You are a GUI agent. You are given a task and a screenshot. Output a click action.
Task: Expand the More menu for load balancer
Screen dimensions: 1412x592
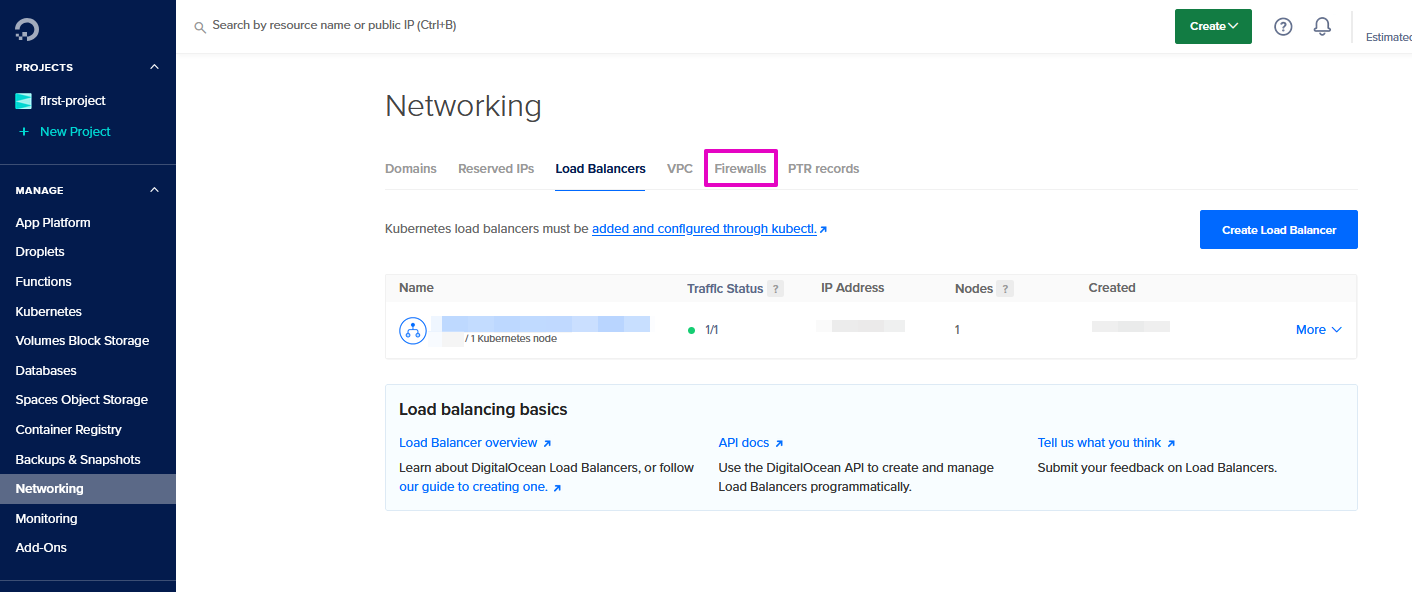(1318, 330)
